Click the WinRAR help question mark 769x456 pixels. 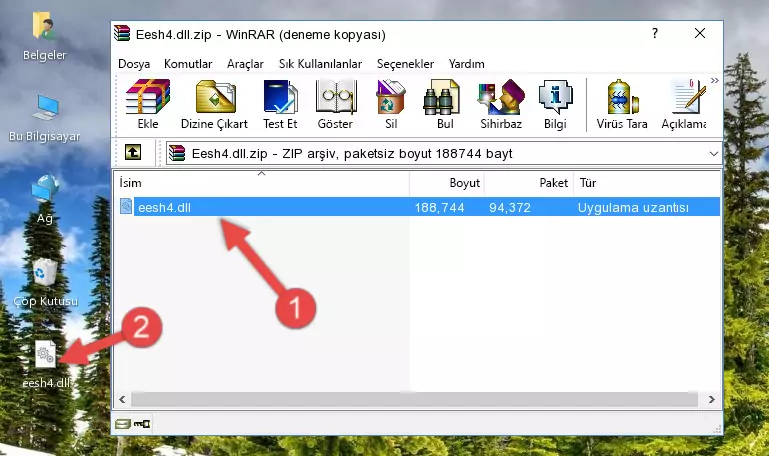point(655,33)
